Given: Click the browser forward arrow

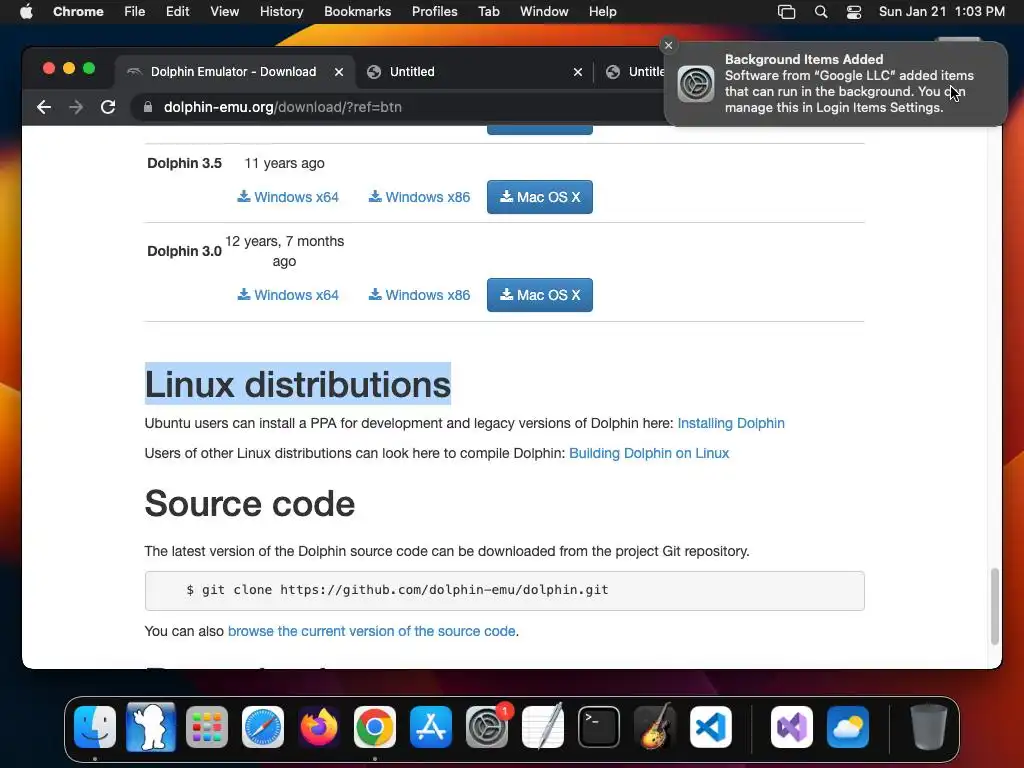Looking at the screenshot, I should coord(76,107).
